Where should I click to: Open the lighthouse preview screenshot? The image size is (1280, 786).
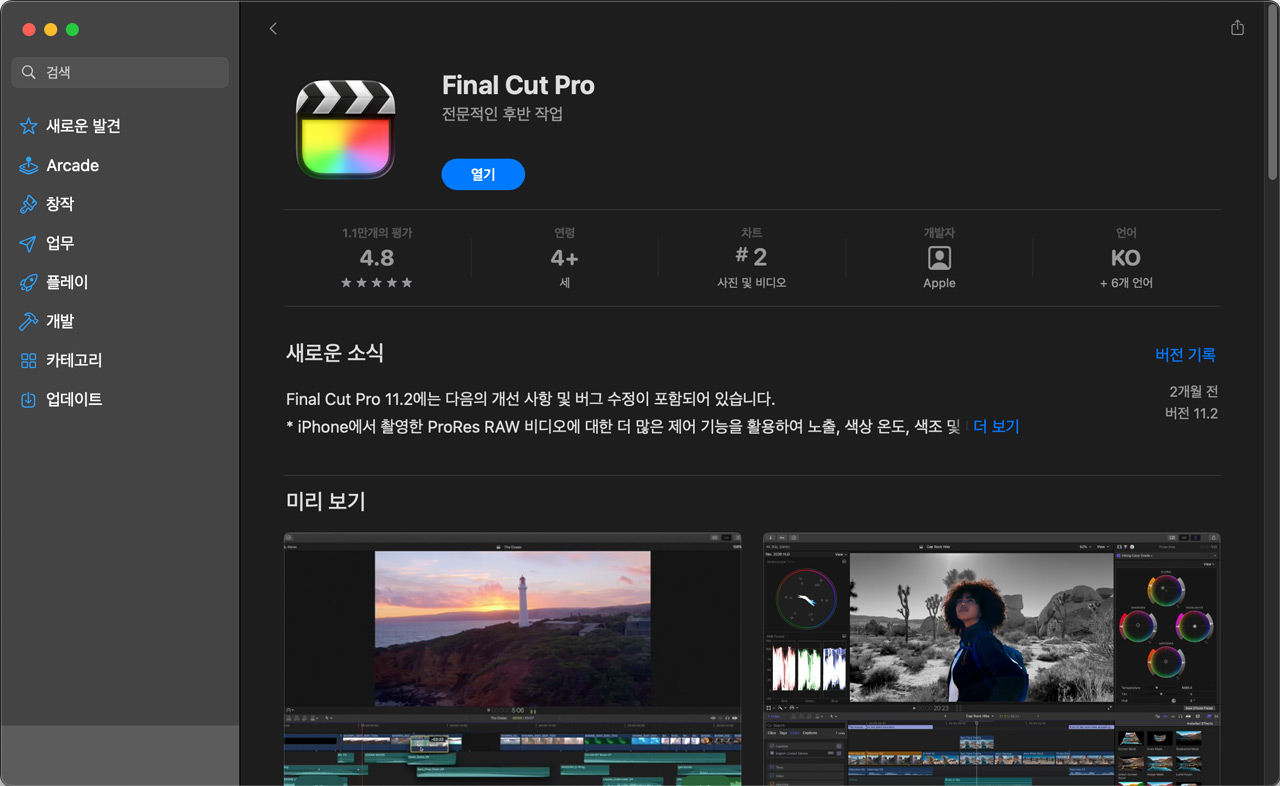(x=512, y=658)
